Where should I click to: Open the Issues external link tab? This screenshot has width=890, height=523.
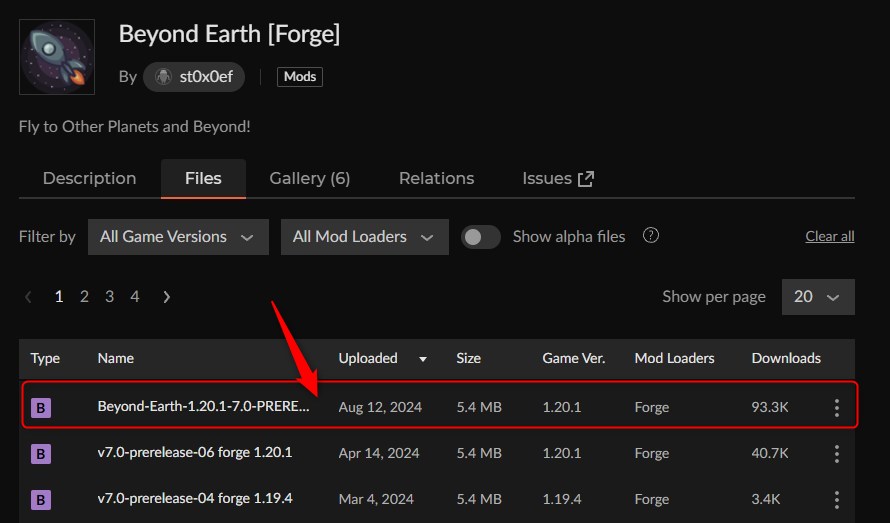click(x=558, y=178)
